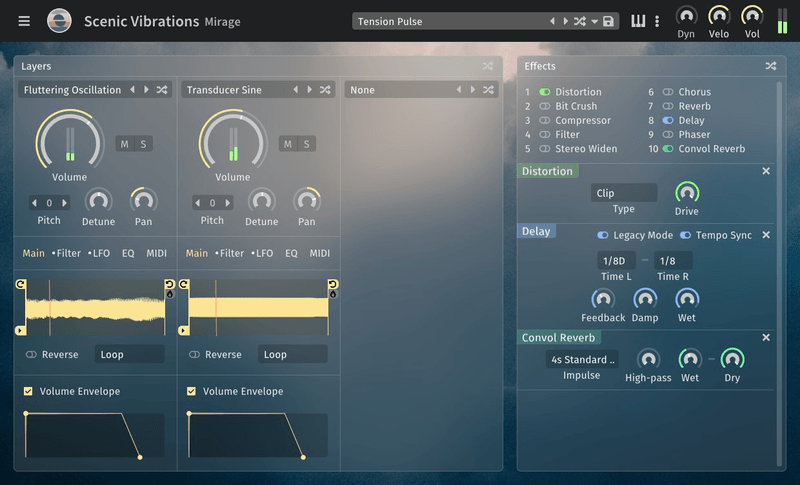
Task: Enable the Reverb effect toggle
Action: click(668, 106)
